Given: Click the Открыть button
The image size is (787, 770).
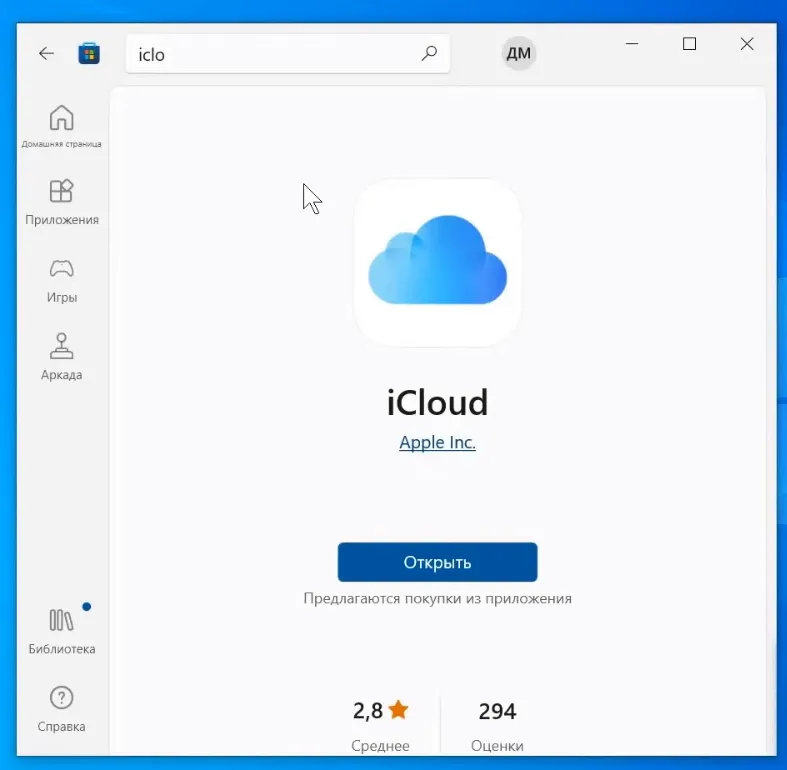Looking at the screenshot, I should [x=437, y=562].
